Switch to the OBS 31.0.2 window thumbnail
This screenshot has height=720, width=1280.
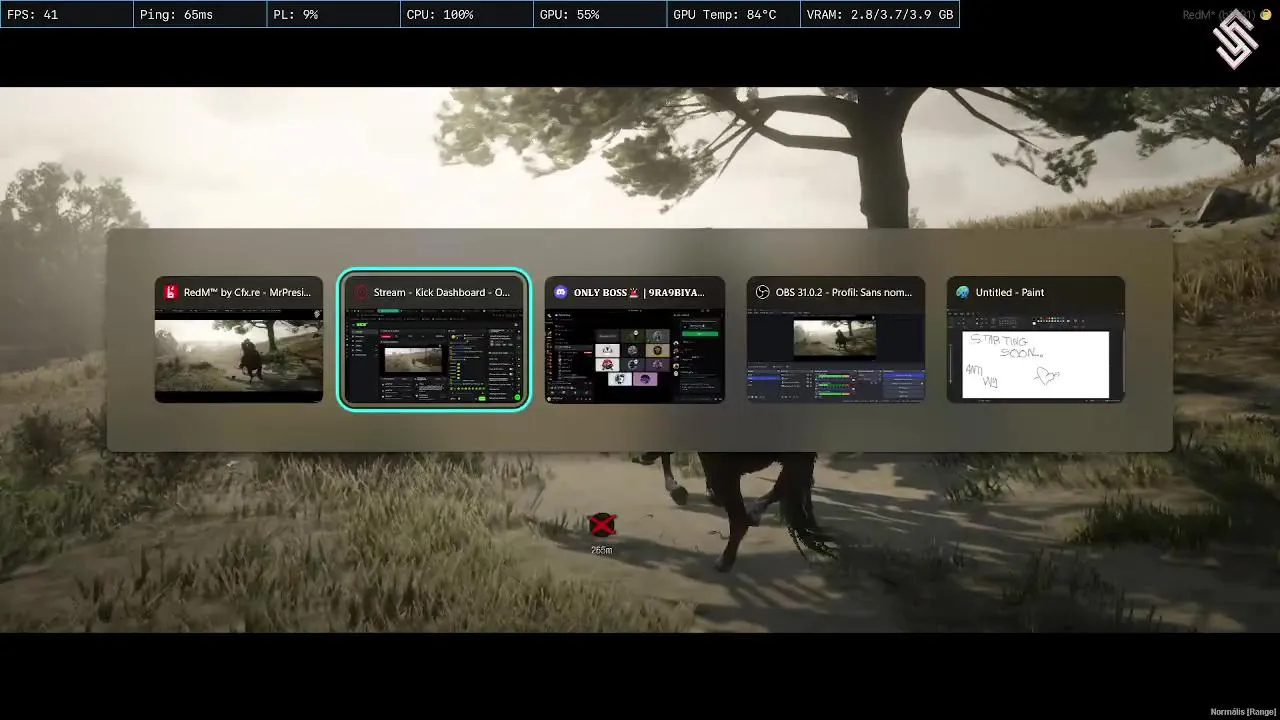coord(836,340)
